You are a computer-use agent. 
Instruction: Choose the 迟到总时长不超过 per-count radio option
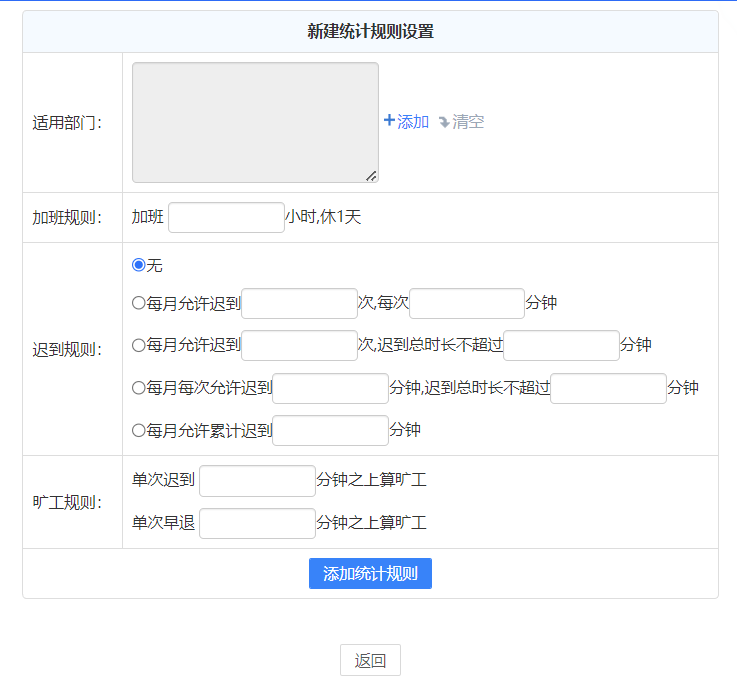coord(139,345)
